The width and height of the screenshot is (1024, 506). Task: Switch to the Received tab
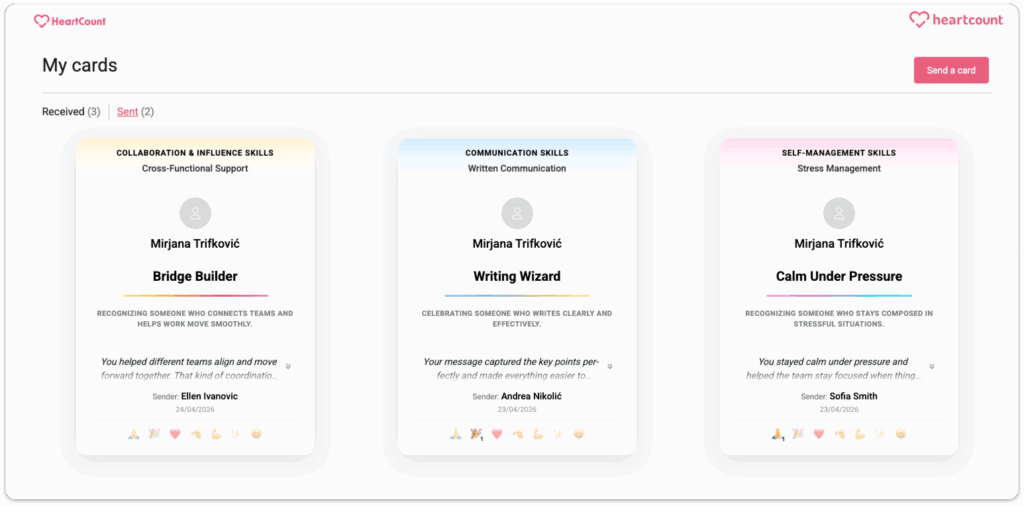[71, 112]
